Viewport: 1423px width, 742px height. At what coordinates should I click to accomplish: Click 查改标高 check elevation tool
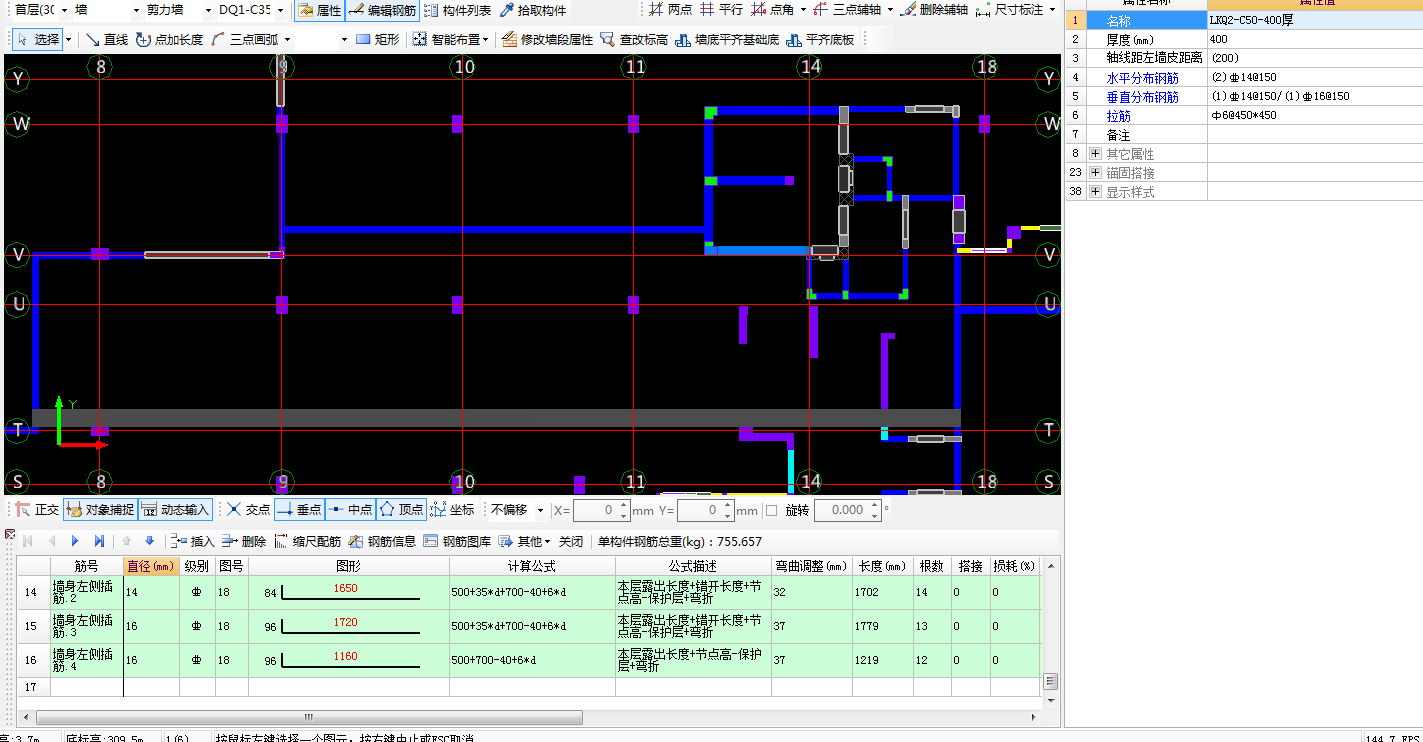[634, 39]
